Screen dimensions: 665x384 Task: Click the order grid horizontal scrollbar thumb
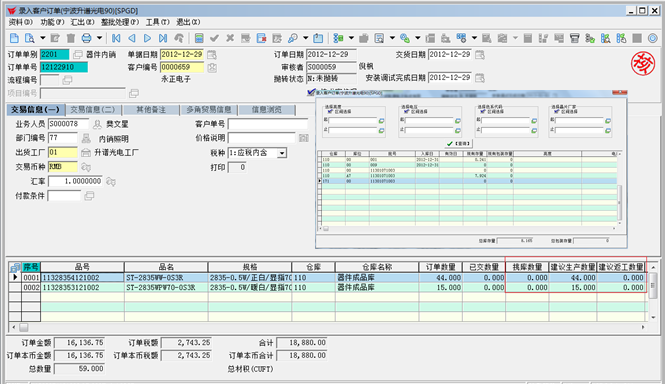pyautogui.click(x=24, y=328)
